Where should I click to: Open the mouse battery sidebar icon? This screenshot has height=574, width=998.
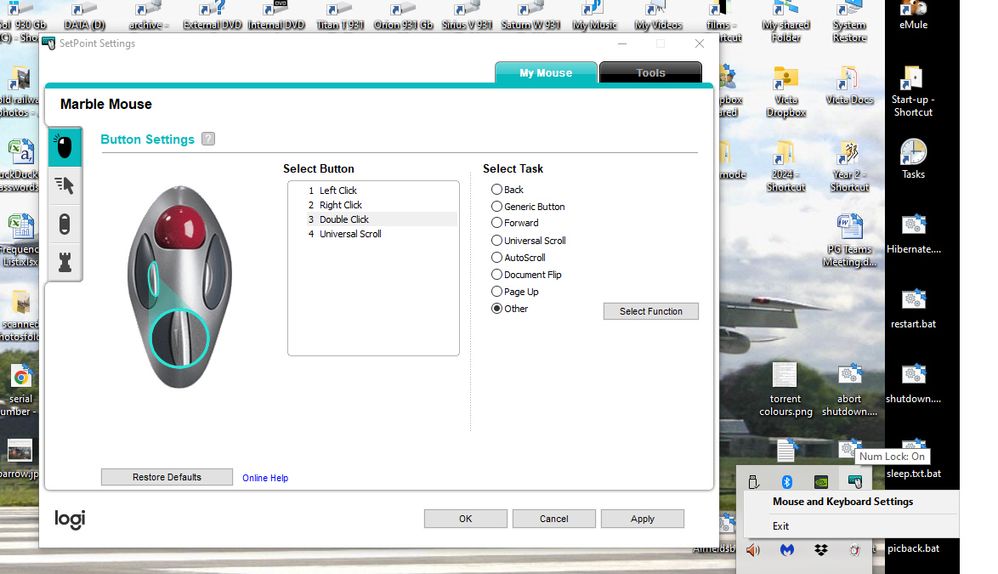click(64, 224)
